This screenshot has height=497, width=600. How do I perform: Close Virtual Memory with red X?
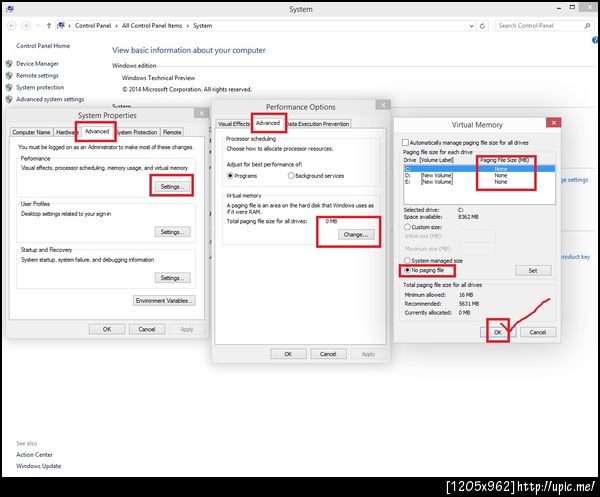coord(553,122)
